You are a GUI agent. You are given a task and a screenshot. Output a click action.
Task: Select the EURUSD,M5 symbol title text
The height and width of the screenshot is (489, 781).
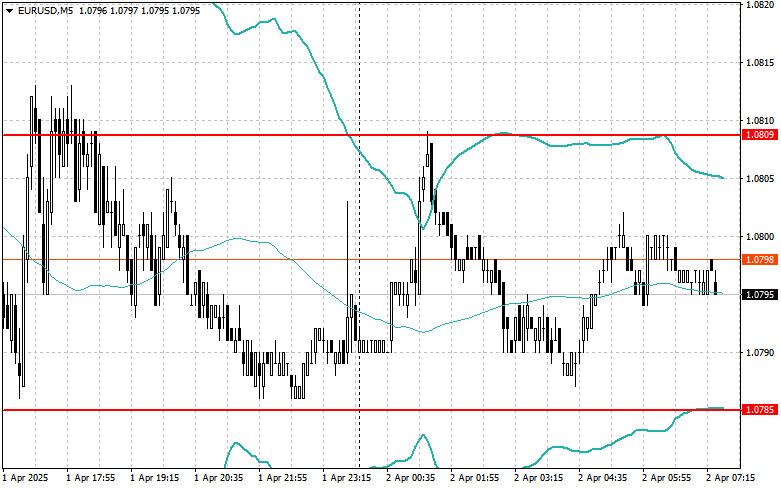(x=46, y=10)
